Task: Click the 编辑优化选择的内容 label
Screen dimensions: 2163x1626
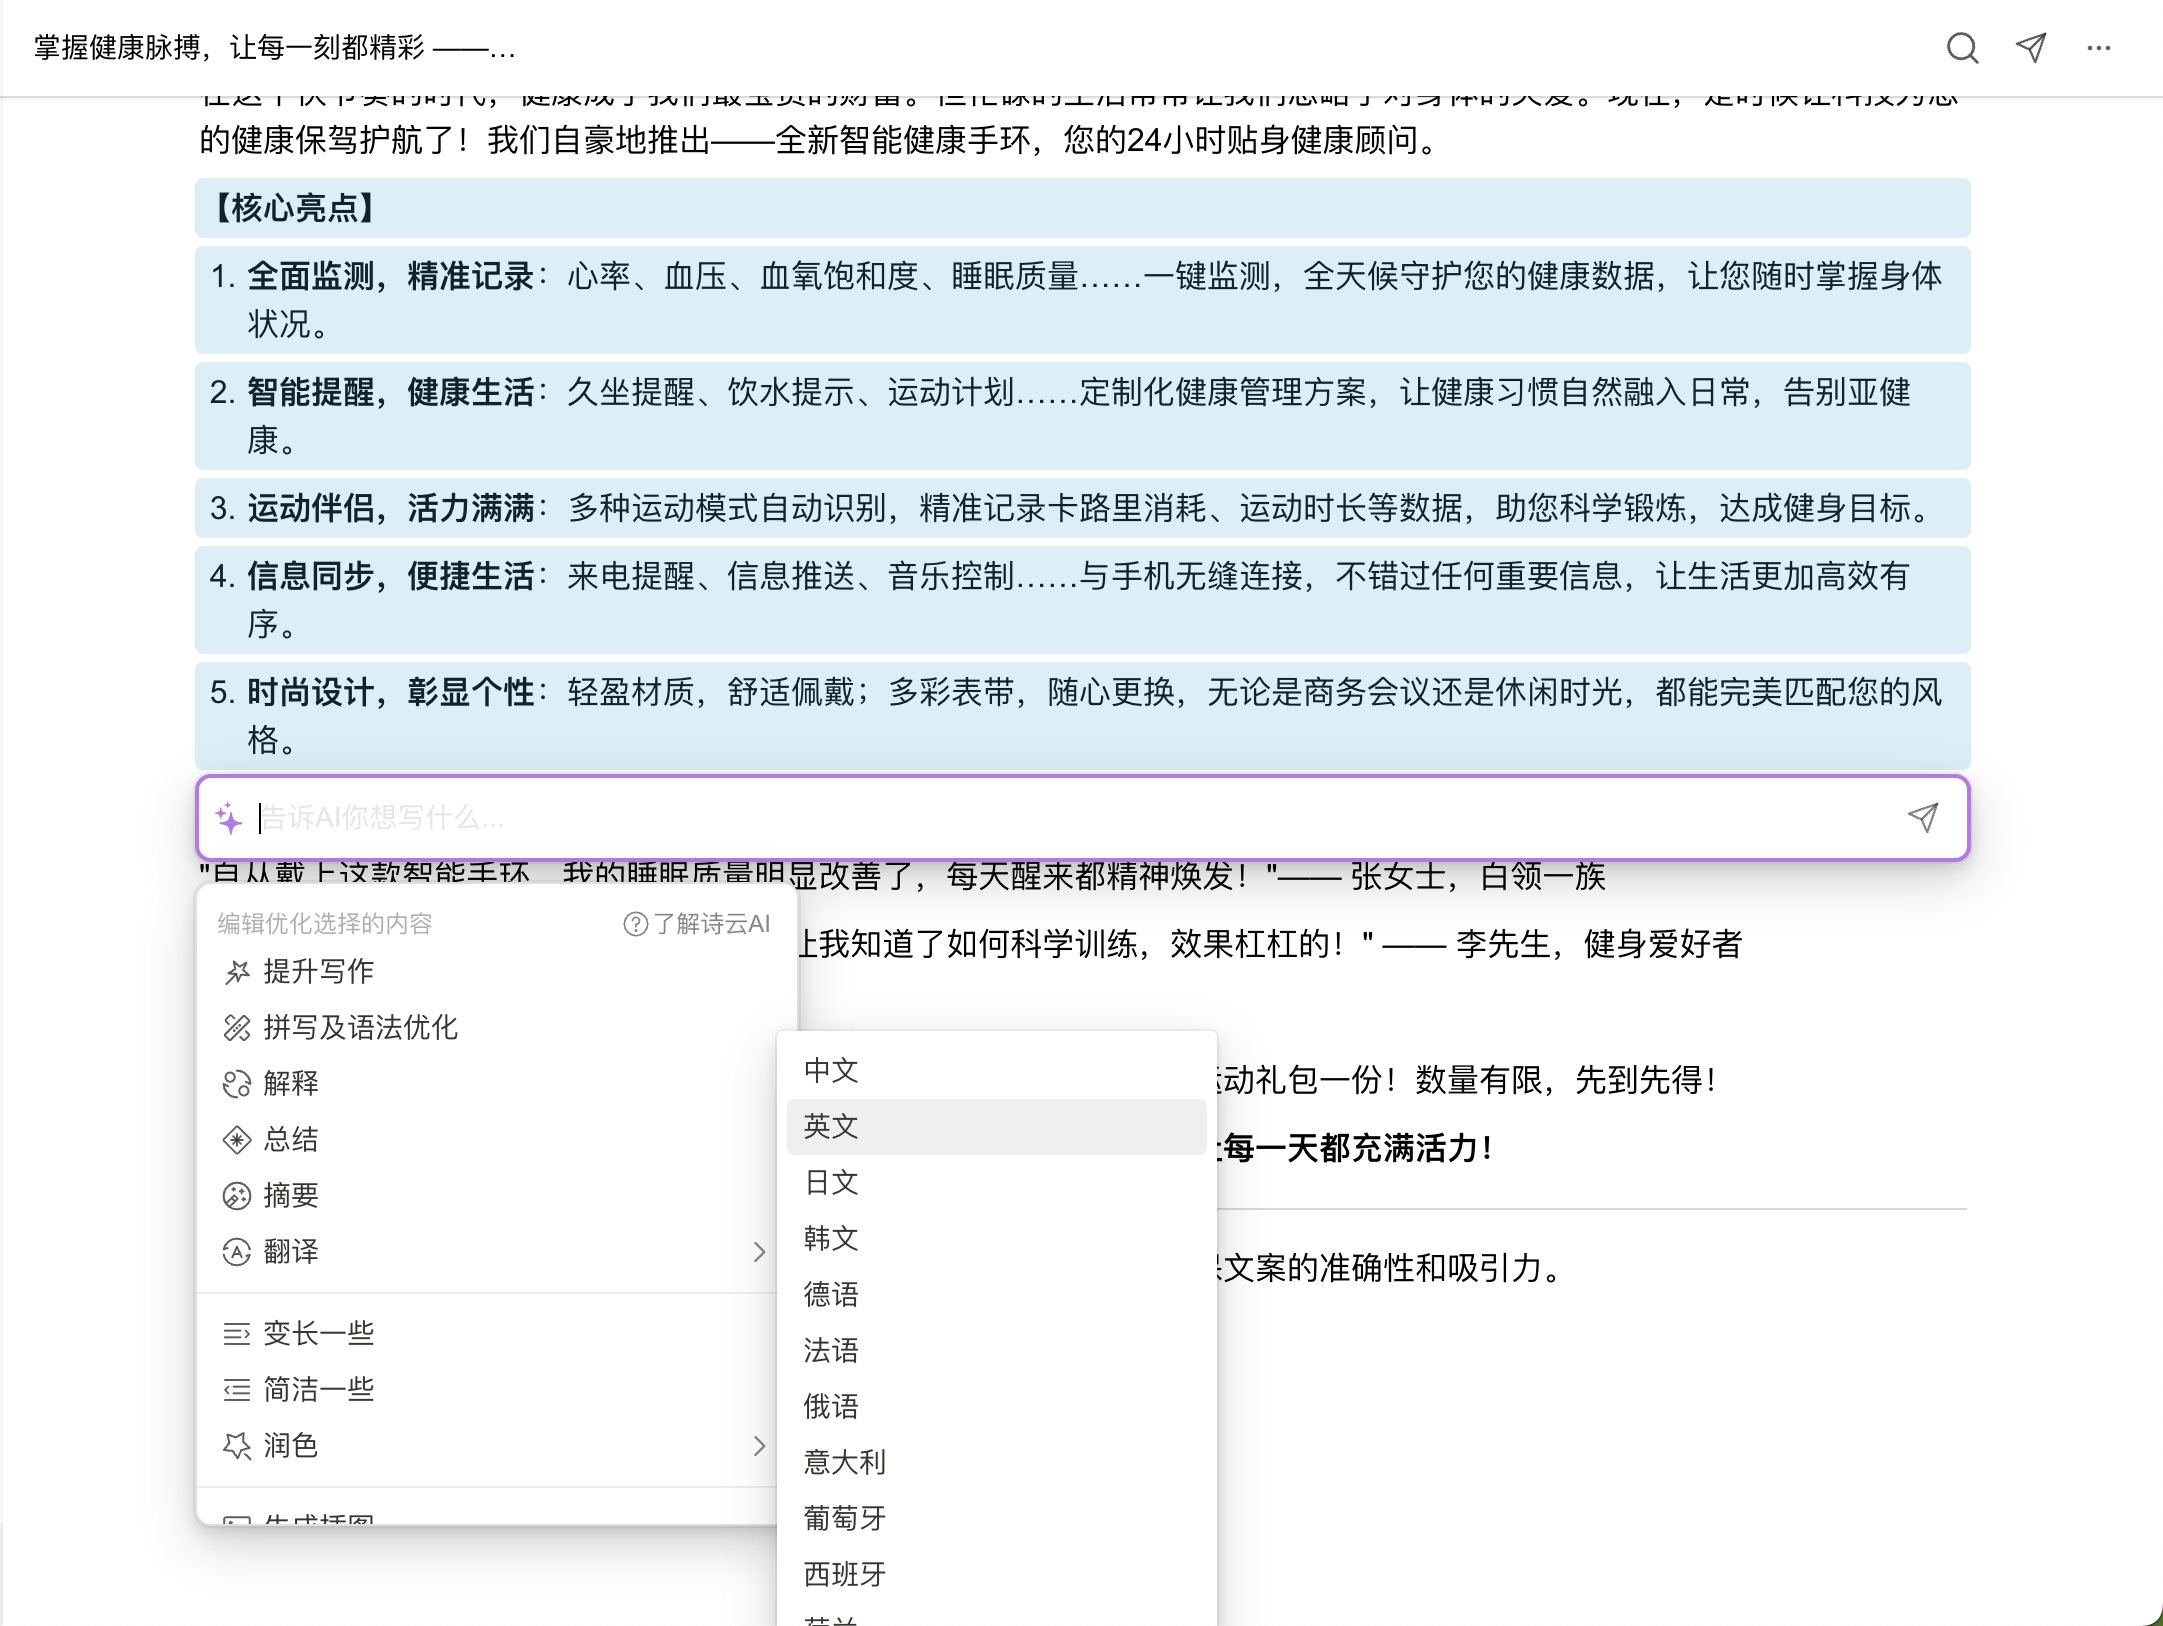Action: 325,923
